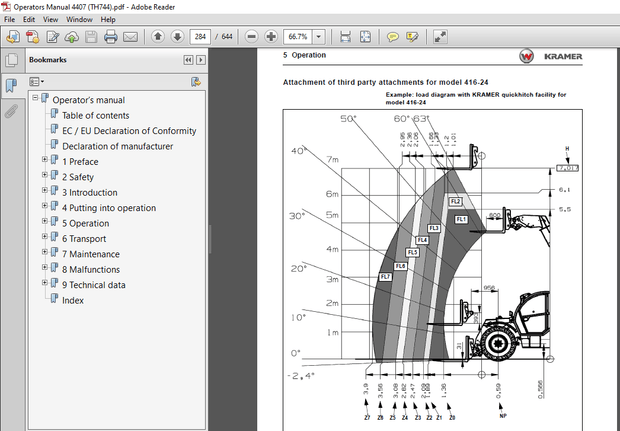Click the Find current bookmark icon
620x431 pixels.
coord(196,82)
